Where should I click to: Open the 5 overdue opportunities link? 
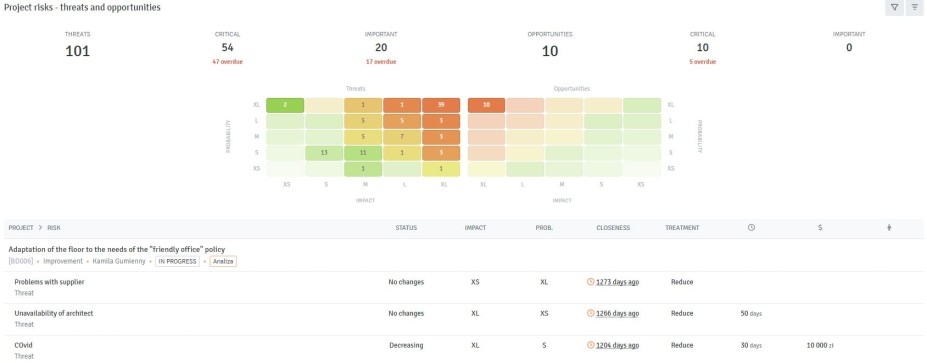pos(702,61)
